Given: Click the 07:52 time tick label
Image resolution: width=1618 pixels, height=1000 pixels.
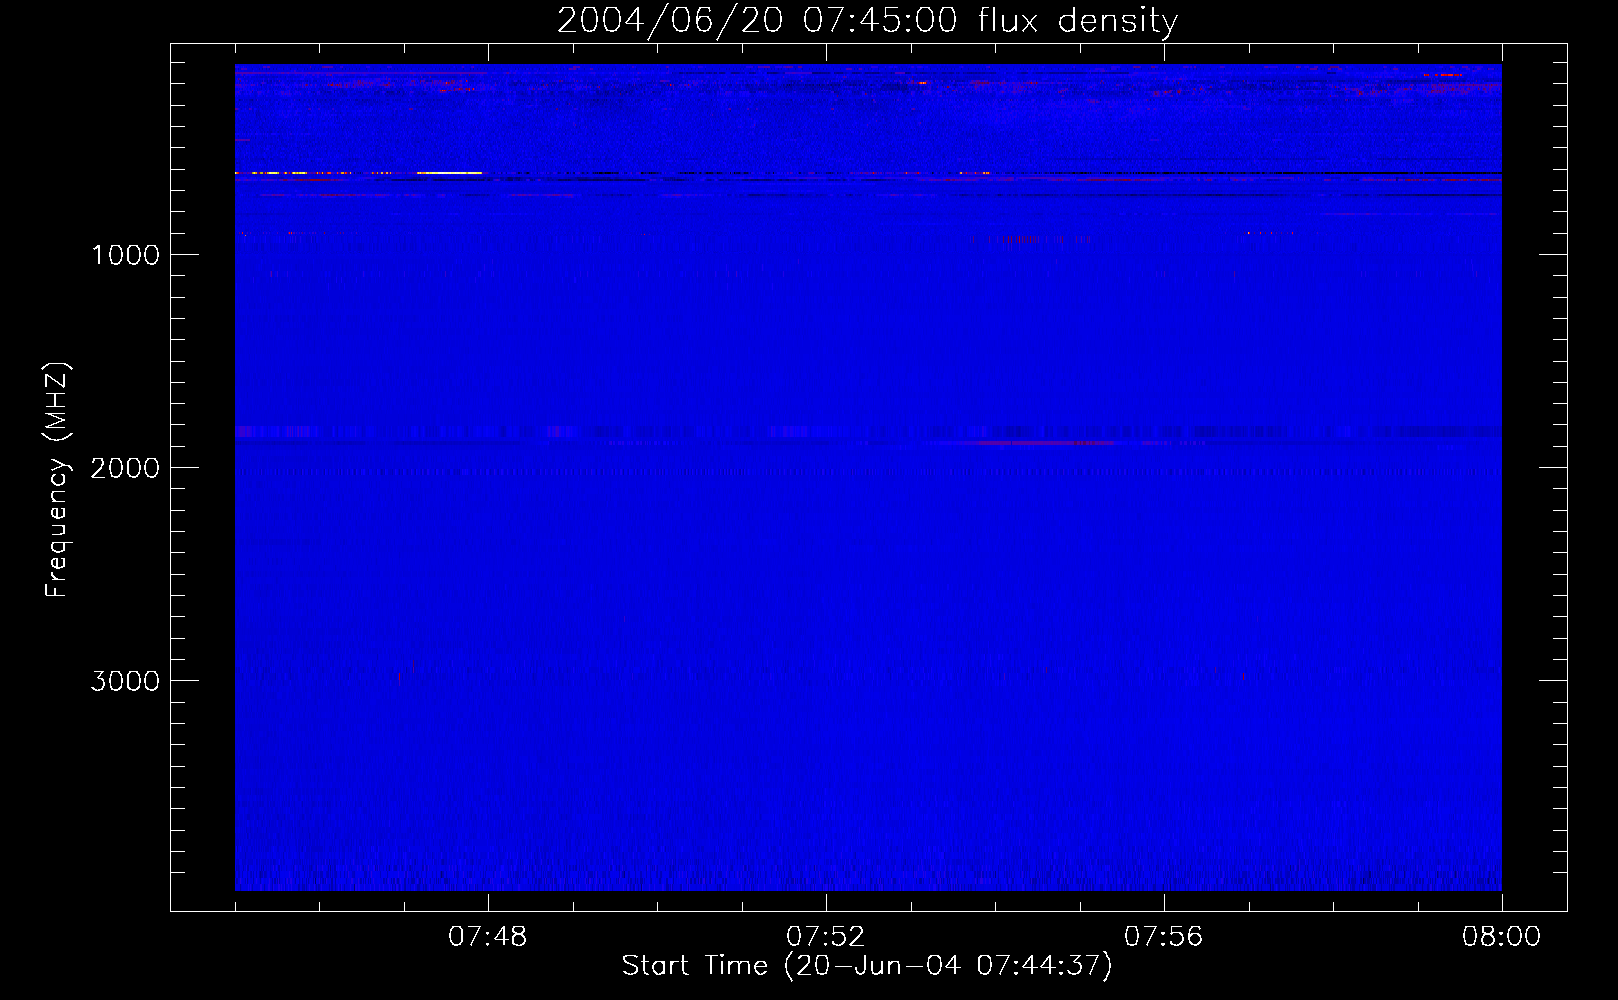Looking at the screenshot, I should coord(826,937).
